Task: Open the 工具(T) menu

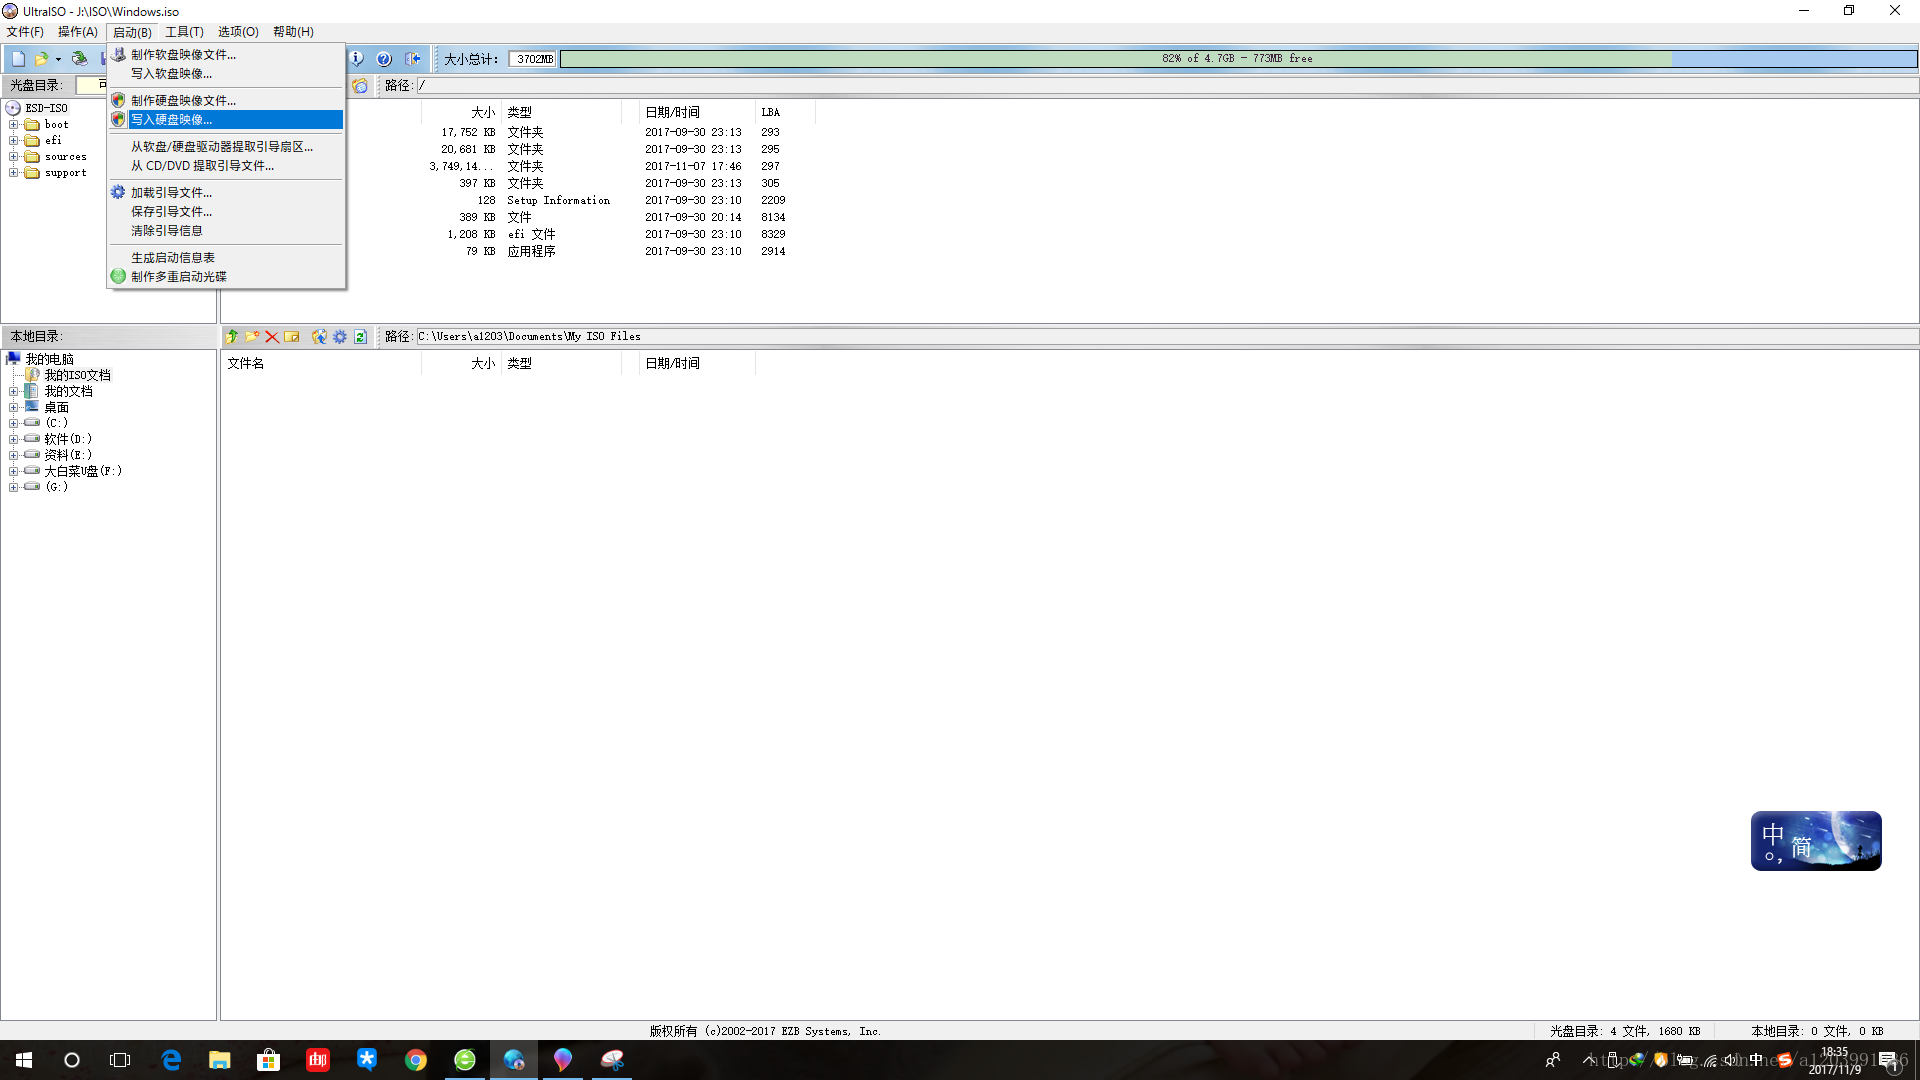Action: 184,32
